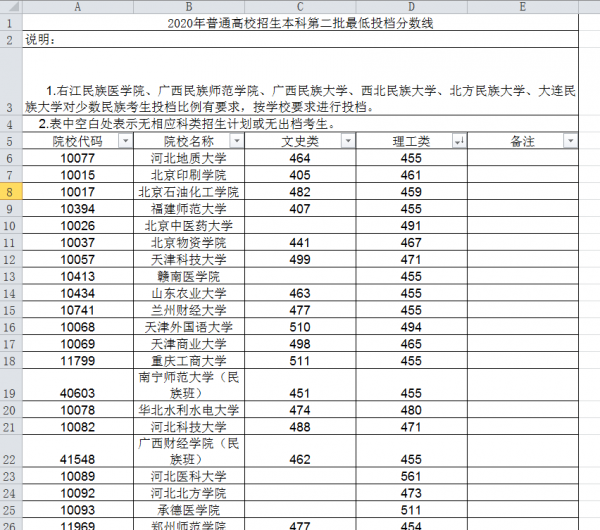Select code cell 10413
Image resolution: width=600 pixels, height=530 pixels.
(x=78, y=276)
